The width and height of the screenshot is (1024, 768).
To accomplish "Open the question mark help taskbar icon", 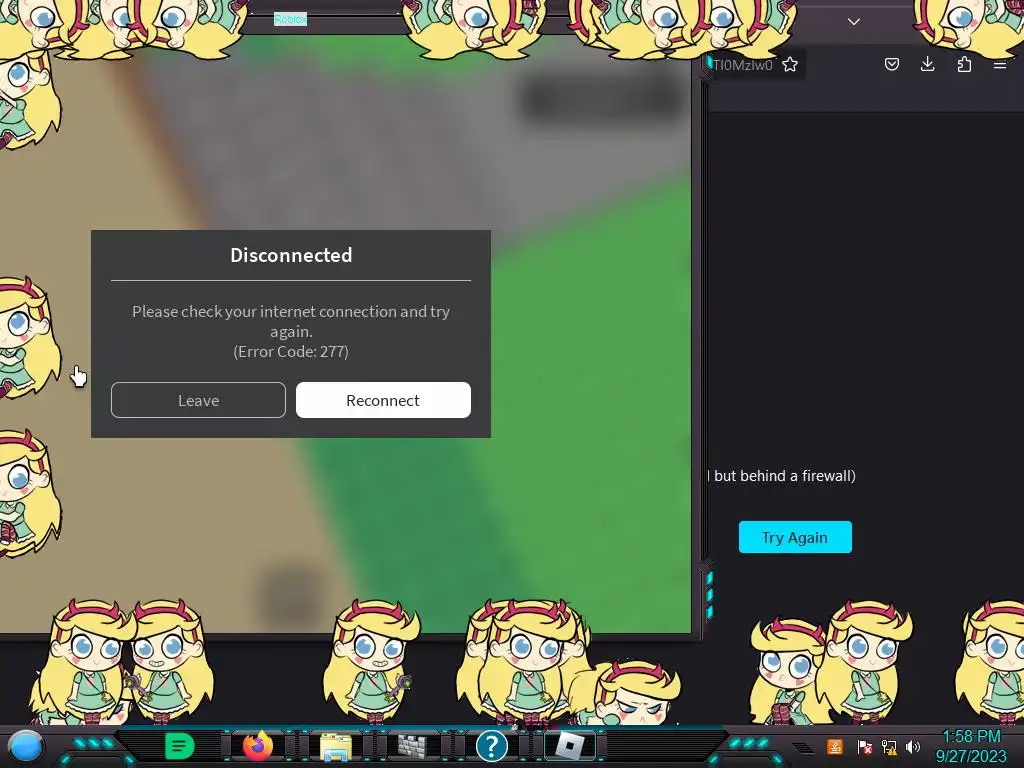I will 492,746.
